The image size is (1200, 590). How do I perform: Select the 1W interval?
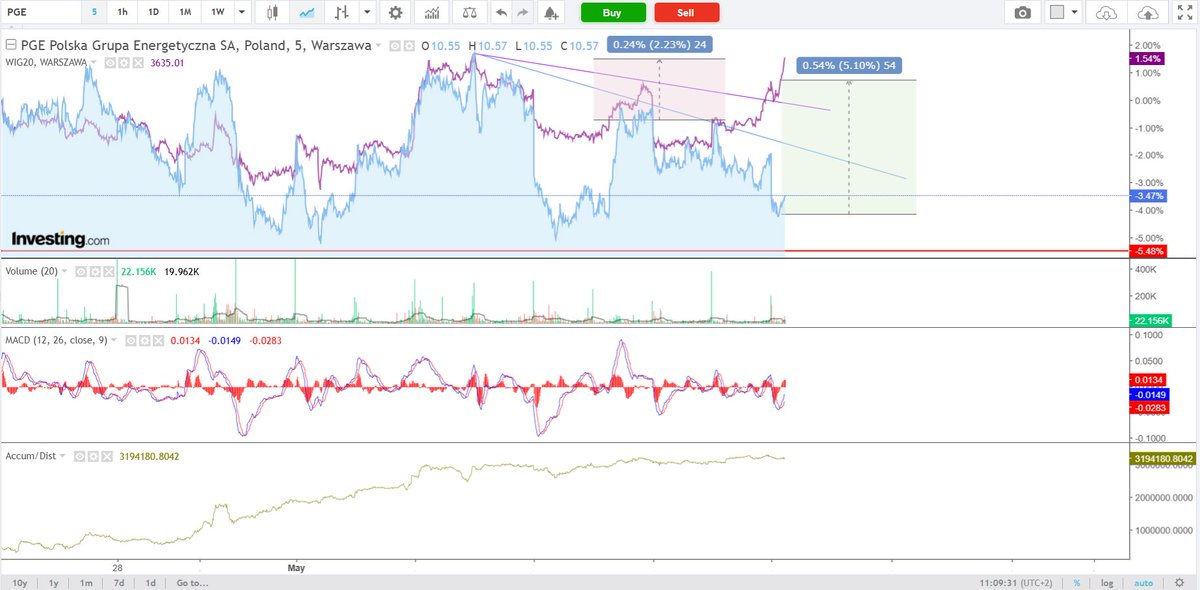coord(218,13)
